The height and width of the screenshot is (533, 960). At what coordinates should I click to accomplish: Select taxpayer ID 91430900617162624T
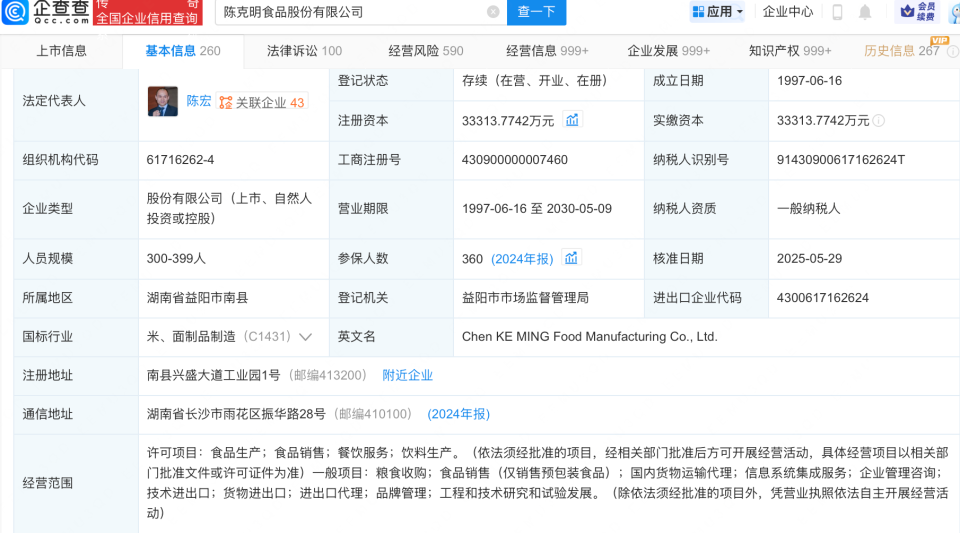pyautogui.click(x=841, y=160)
